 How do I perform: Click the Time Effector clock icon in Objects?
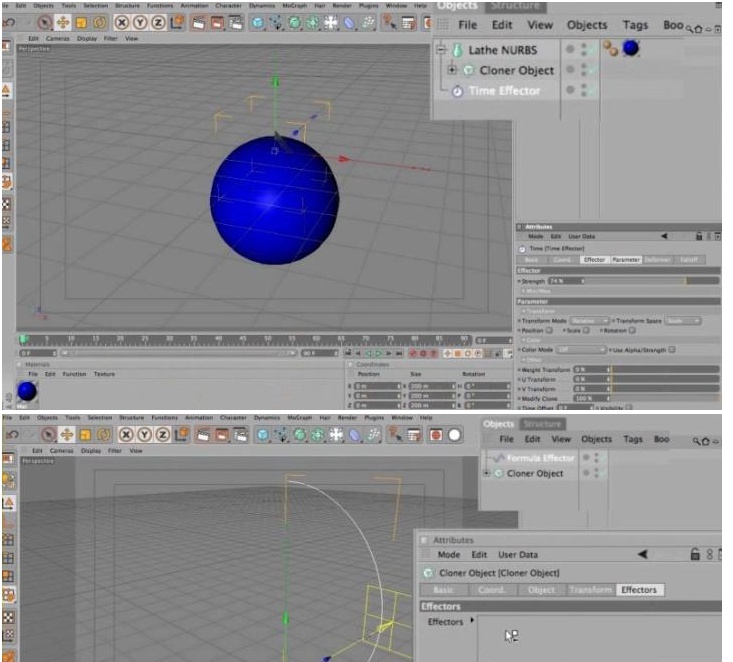point(457,91)
